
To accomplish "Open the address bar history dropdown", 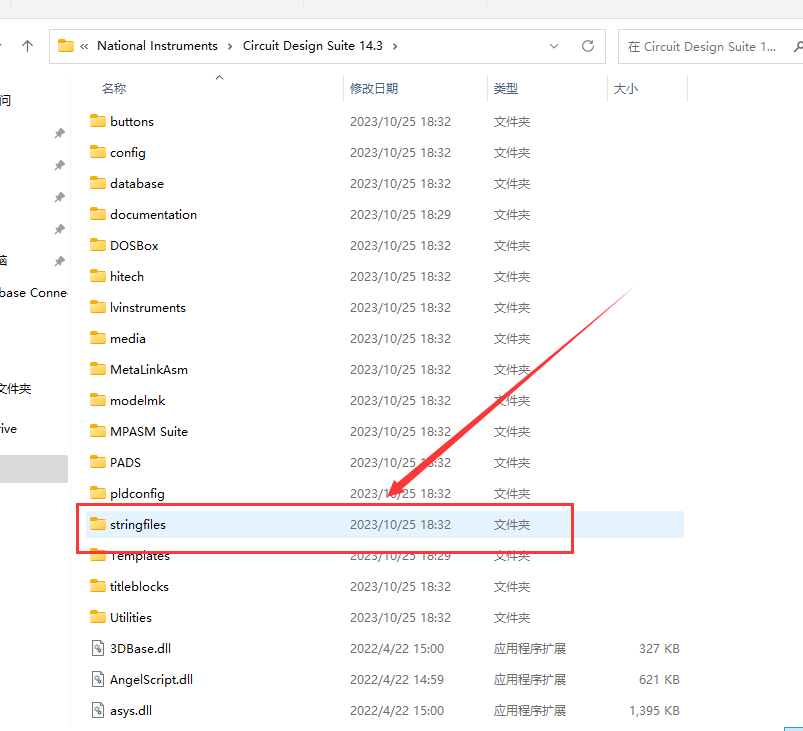I will (555, 46).
